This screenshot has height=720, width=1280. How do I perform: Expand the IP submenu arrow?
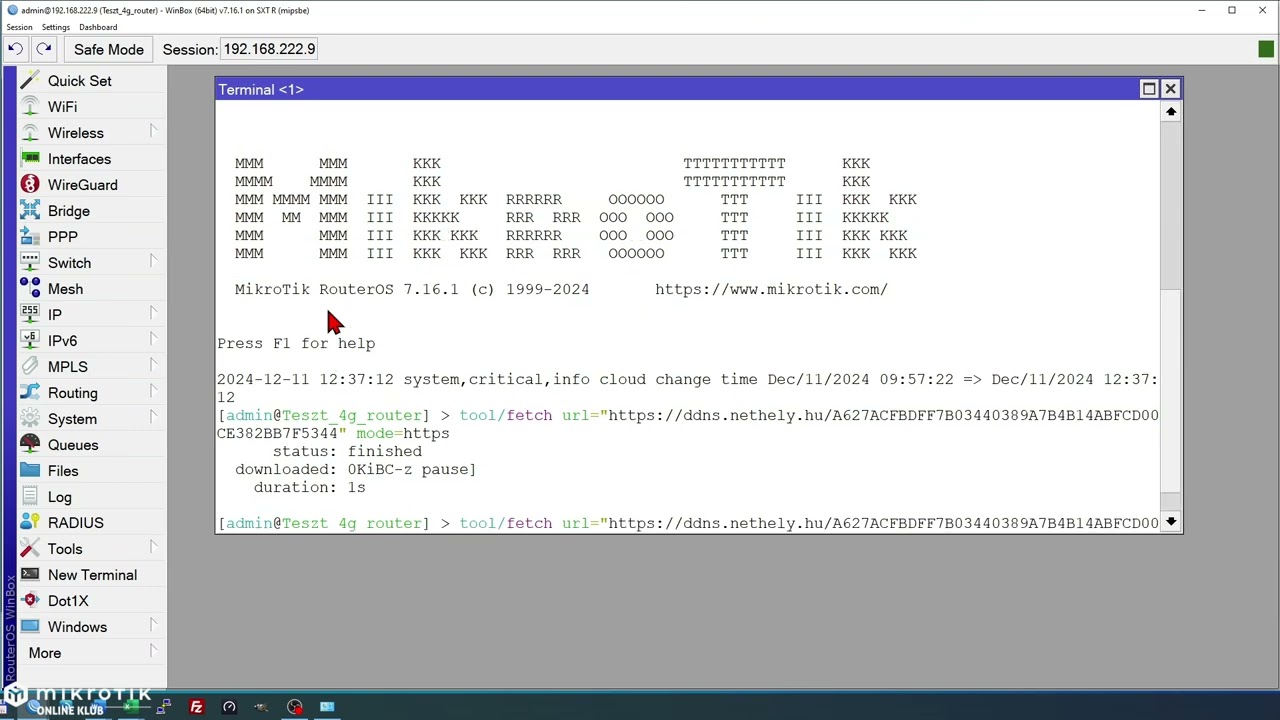153,314
